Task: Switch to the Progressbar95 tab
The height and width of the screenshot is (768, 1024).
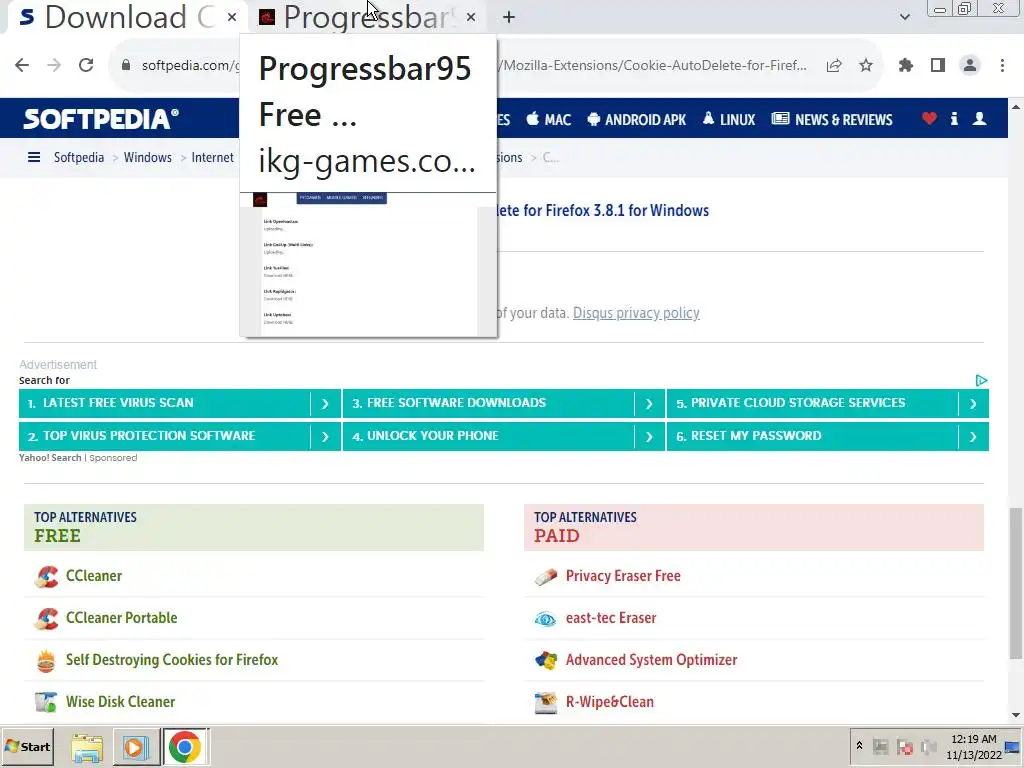Action: [369, 18]
